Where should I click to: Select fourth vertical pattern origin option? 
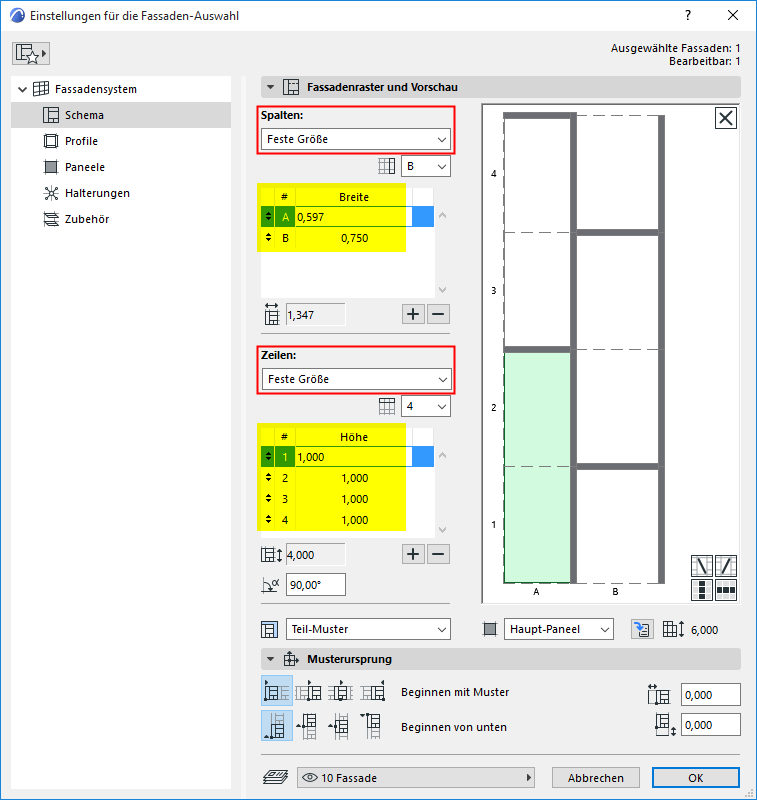[x=371, y=726]
